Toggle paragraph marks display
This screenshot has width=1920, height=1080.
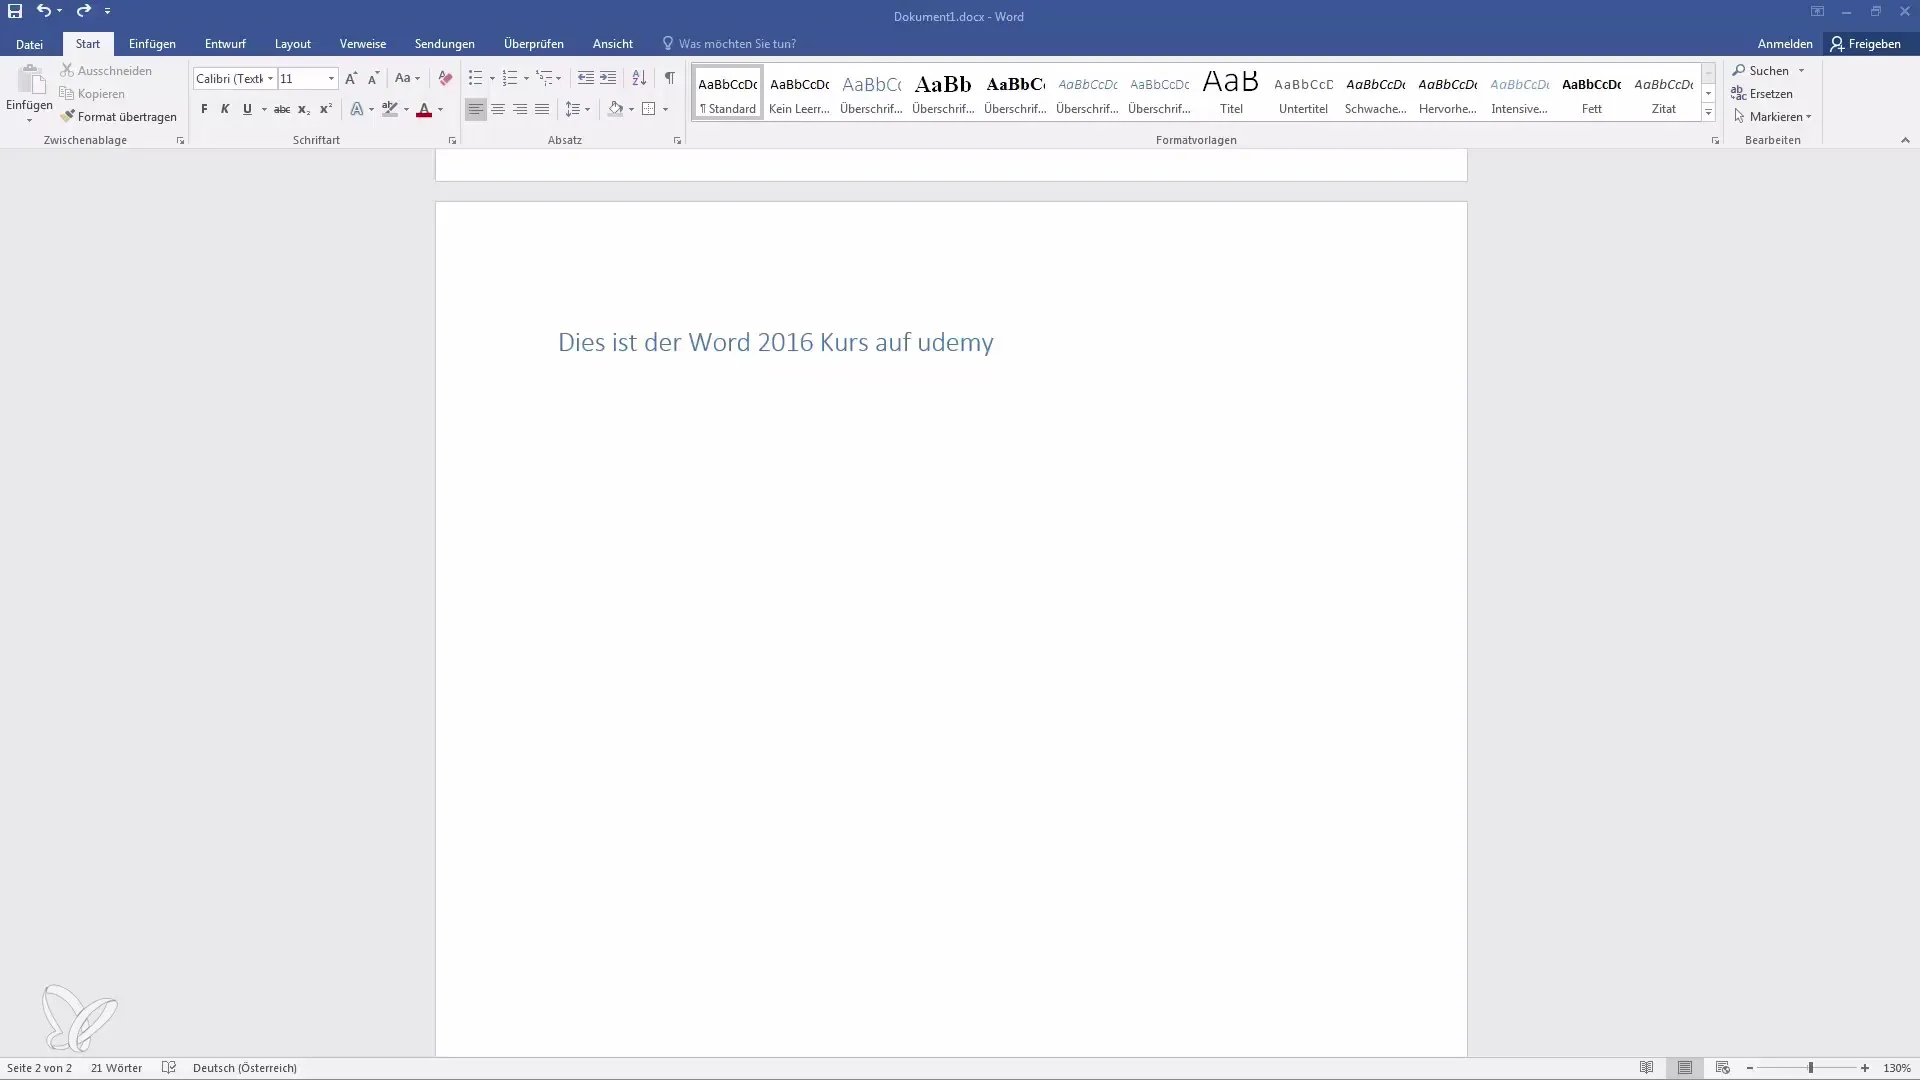coord(670,78)
